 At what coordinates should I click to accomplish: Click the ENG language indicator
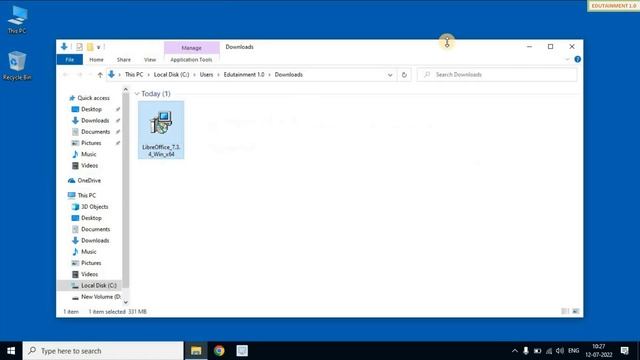coord(573,351)
